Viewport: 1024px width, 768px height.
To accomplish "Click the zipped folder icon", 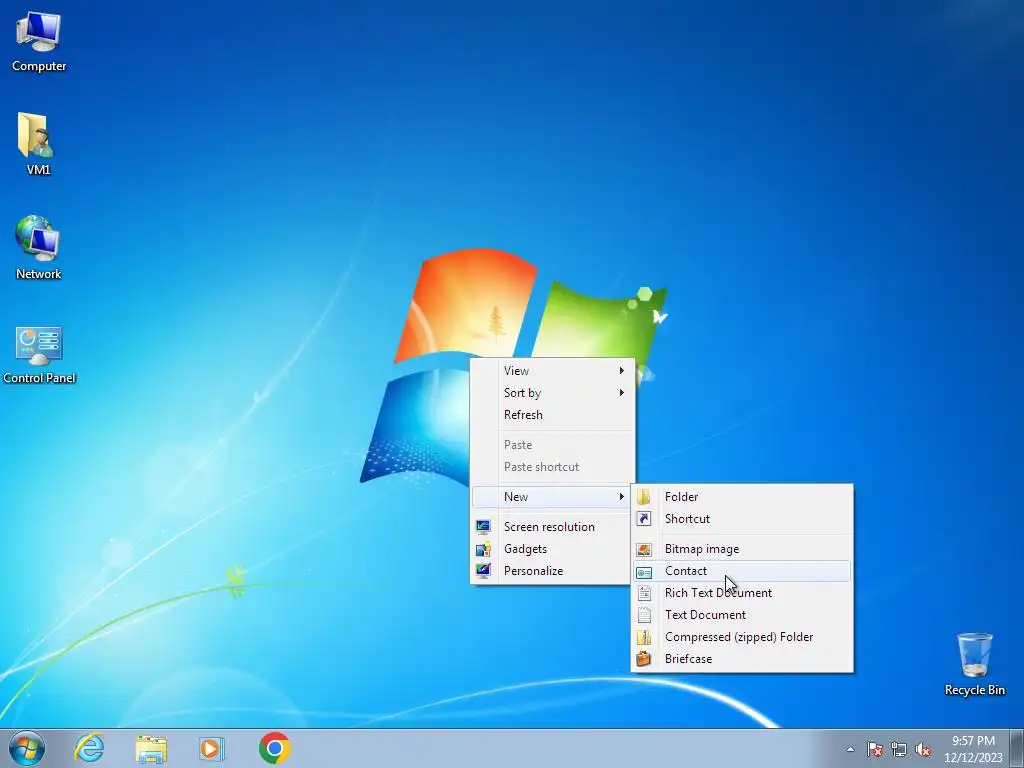I will (x=644, y=637).
